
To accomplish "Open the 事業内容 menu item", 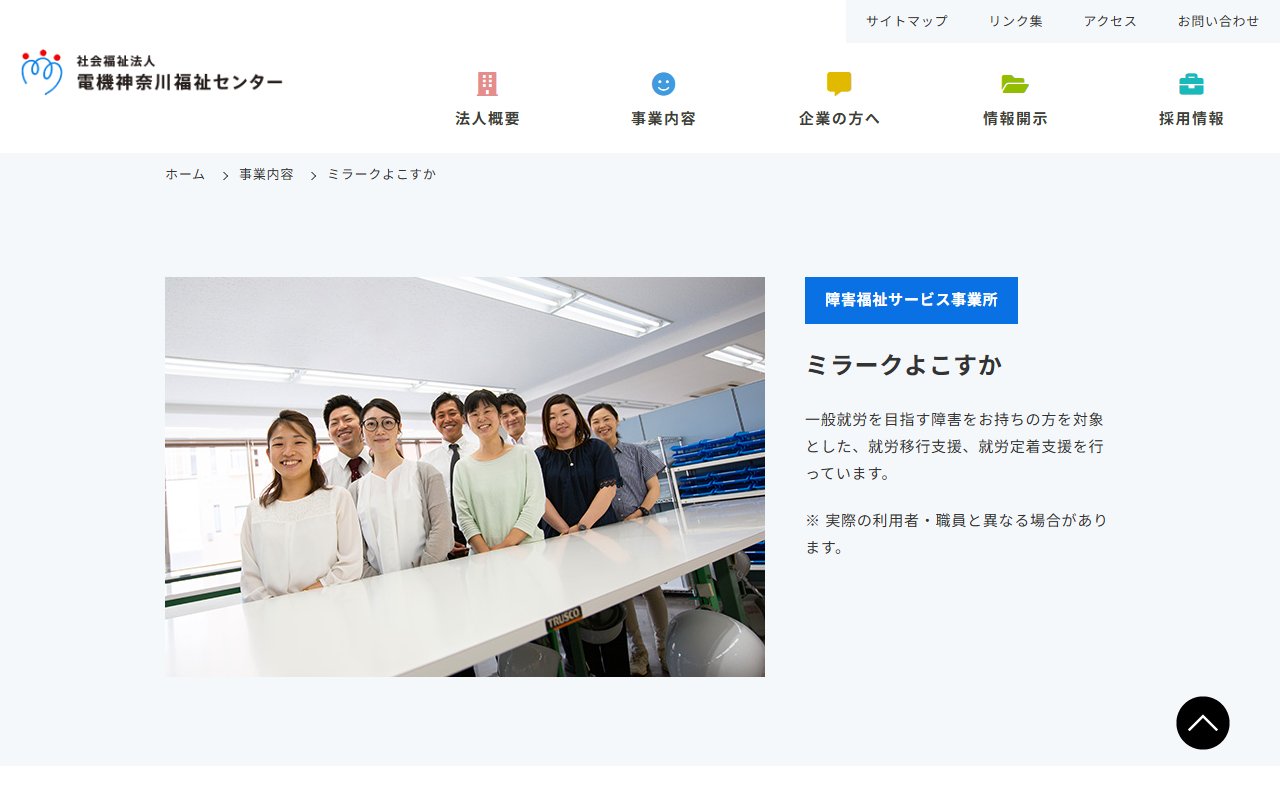I will pos(663,118).
